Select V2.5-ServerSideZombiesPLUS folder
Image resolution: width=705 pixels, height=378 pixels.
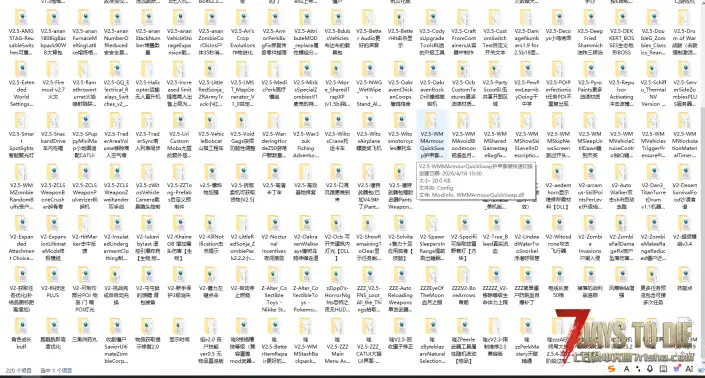click(x=685, y=84)
